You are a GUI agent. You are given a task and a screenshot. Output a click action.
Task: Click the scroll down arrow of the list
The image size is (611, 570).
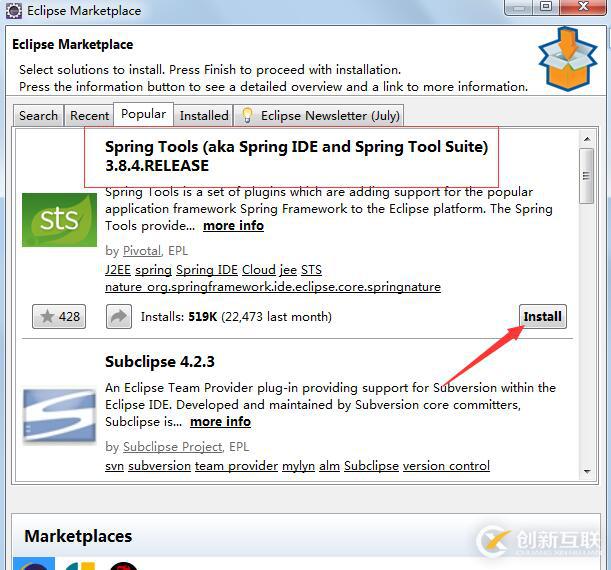click(587, 472)
